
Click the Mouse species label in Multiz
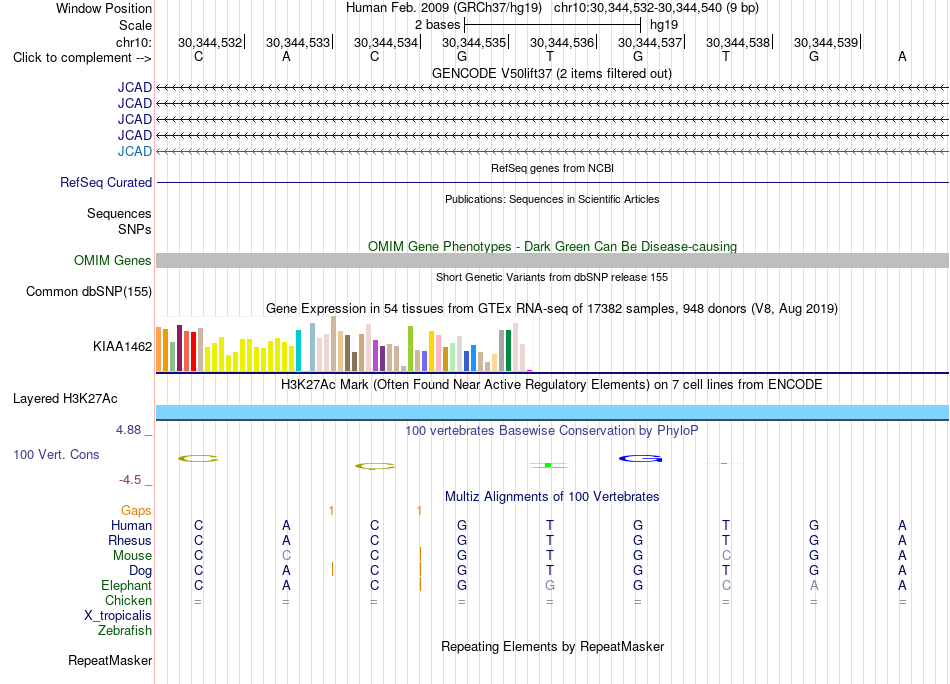tap(132, 556)
